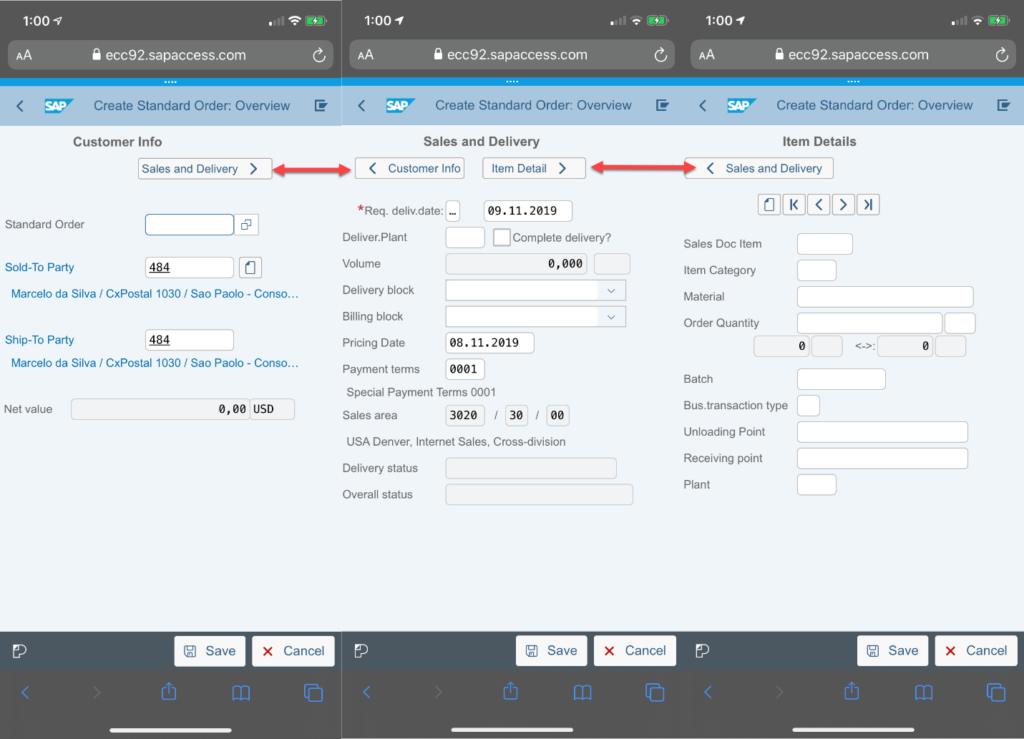Image resolution: width=1024 pixels, height=739 pixels.
Task: Open the Standard Order matchcode search icon
Action: pos(247,224)
